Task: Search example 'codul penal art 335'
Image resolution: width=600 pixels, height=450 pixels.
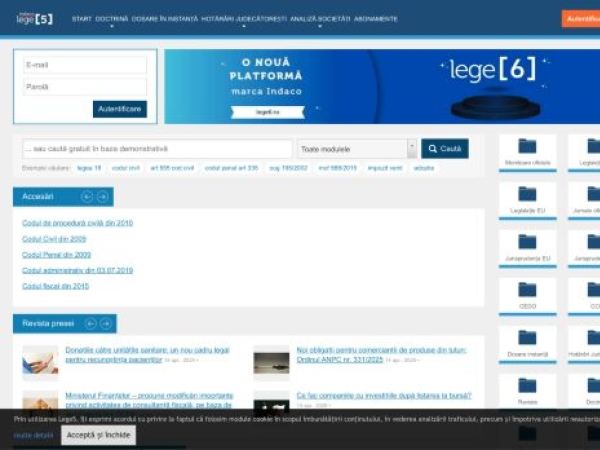Action: [232, 168]
